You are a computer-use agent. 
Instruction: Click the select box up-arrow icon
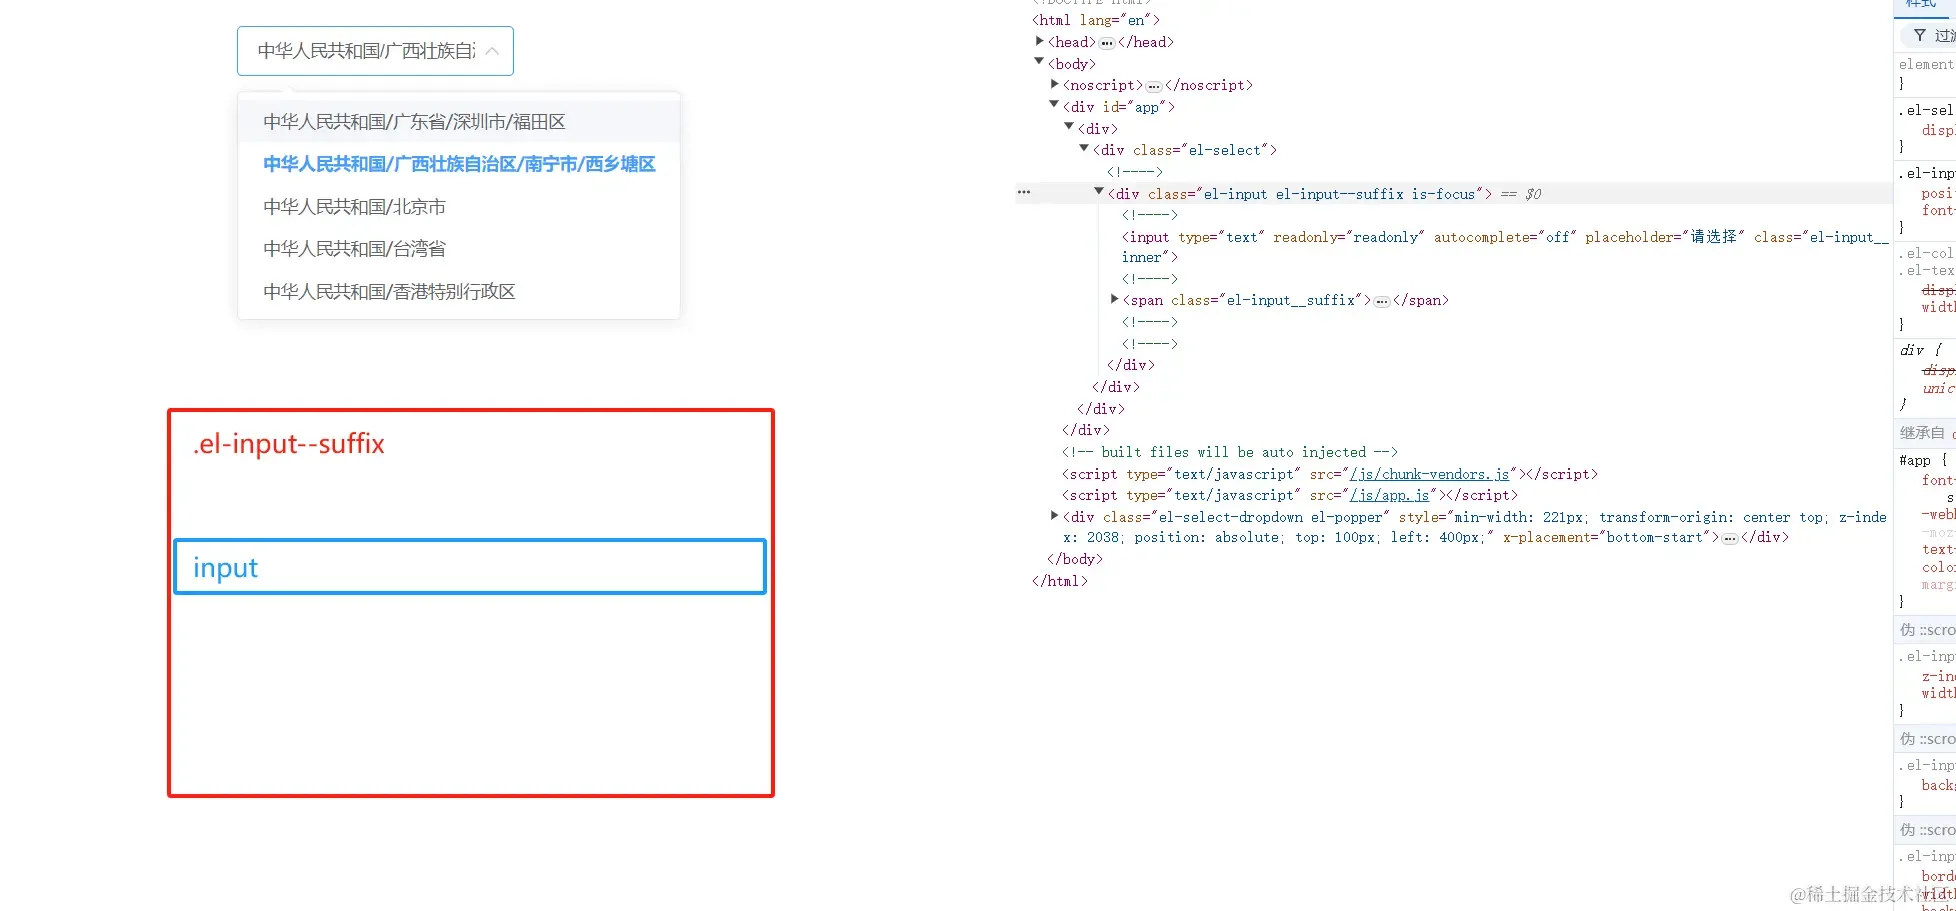pos(492,51)
